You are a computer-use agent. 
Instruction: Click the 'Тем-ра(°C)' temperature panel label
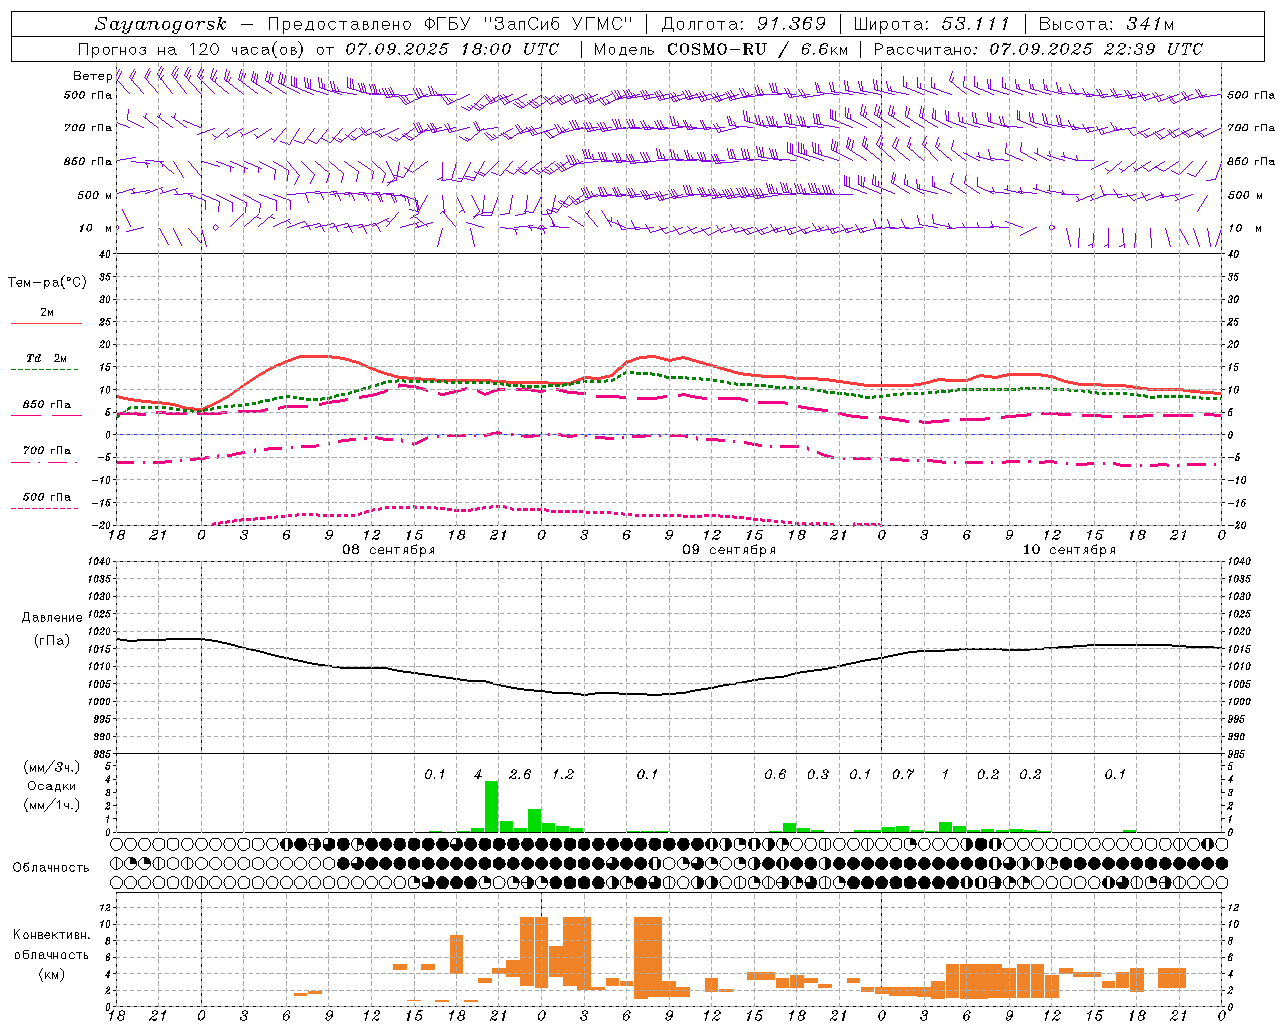coord(47,283)
